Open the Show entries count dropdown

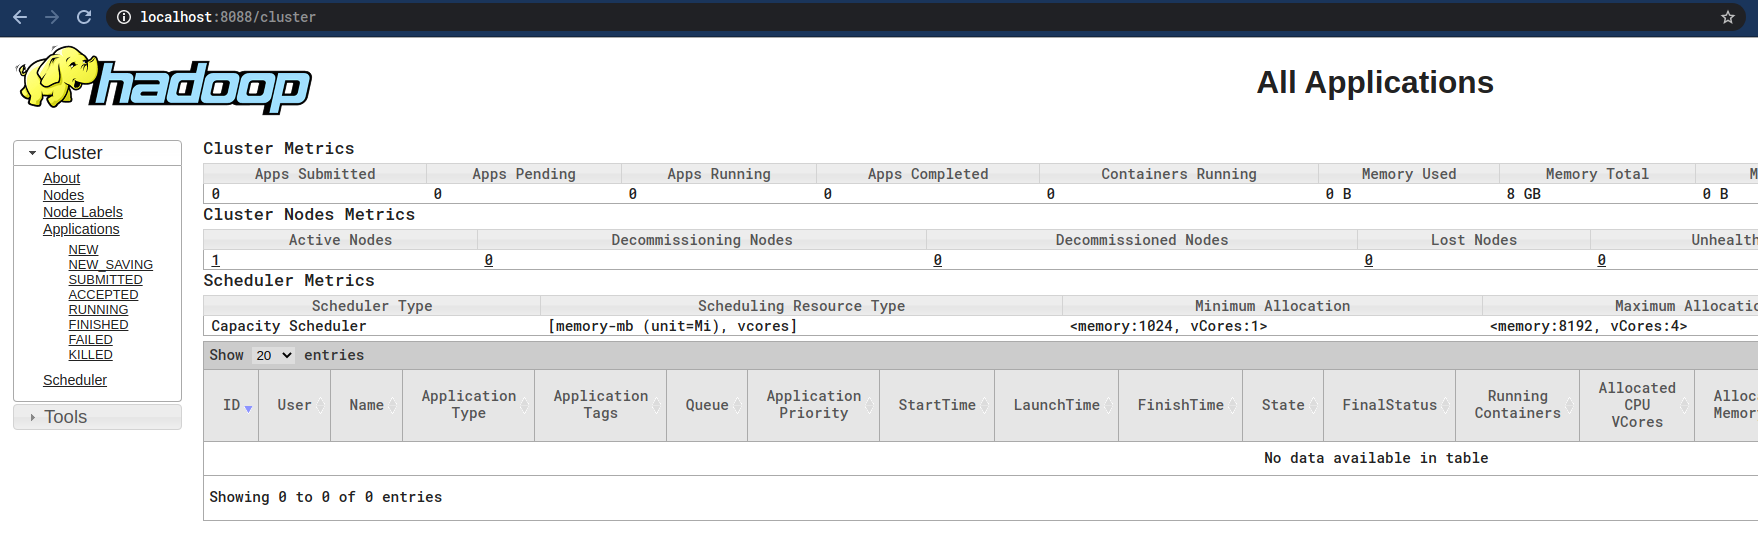tap(272, 355)
